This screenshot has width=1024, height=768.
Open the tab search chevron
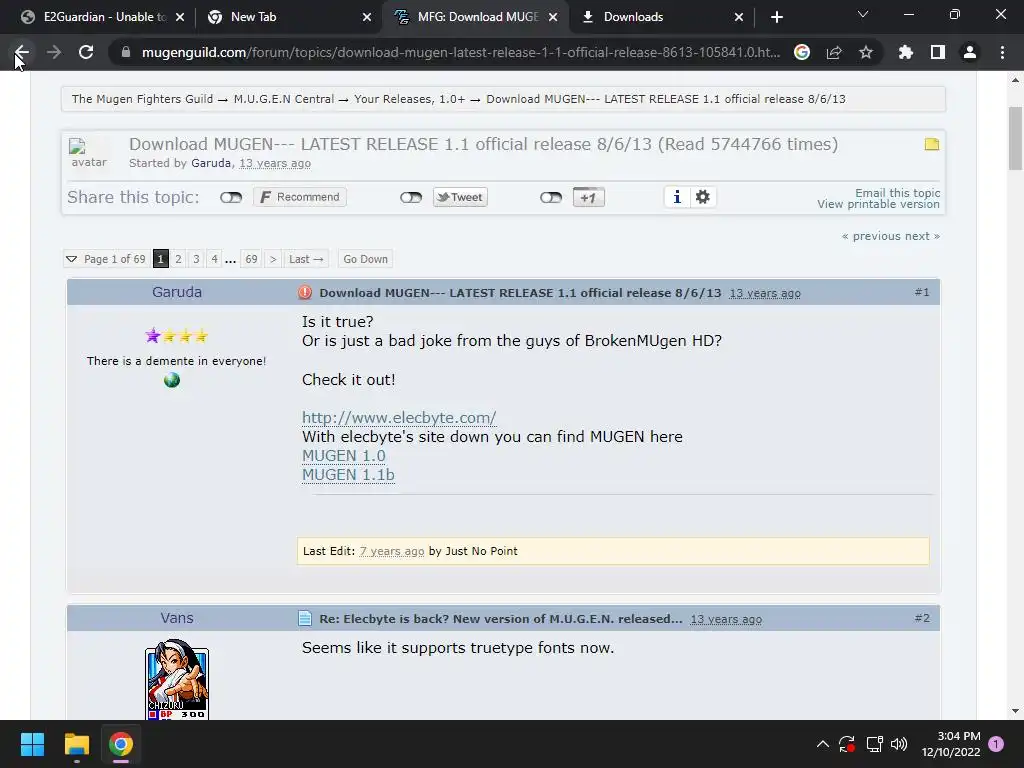863,14
